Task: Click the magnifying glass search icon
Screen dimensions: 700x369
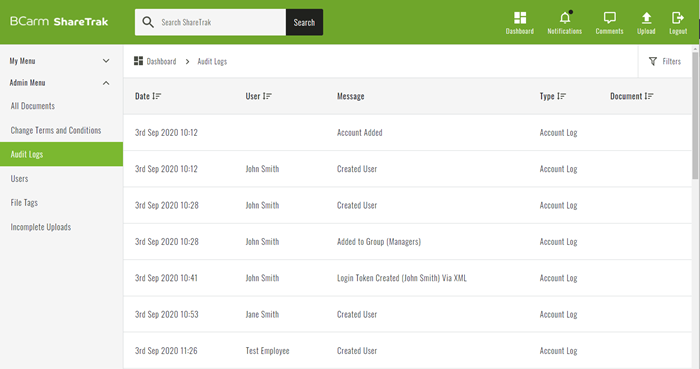Action: [x=148, y=22]
